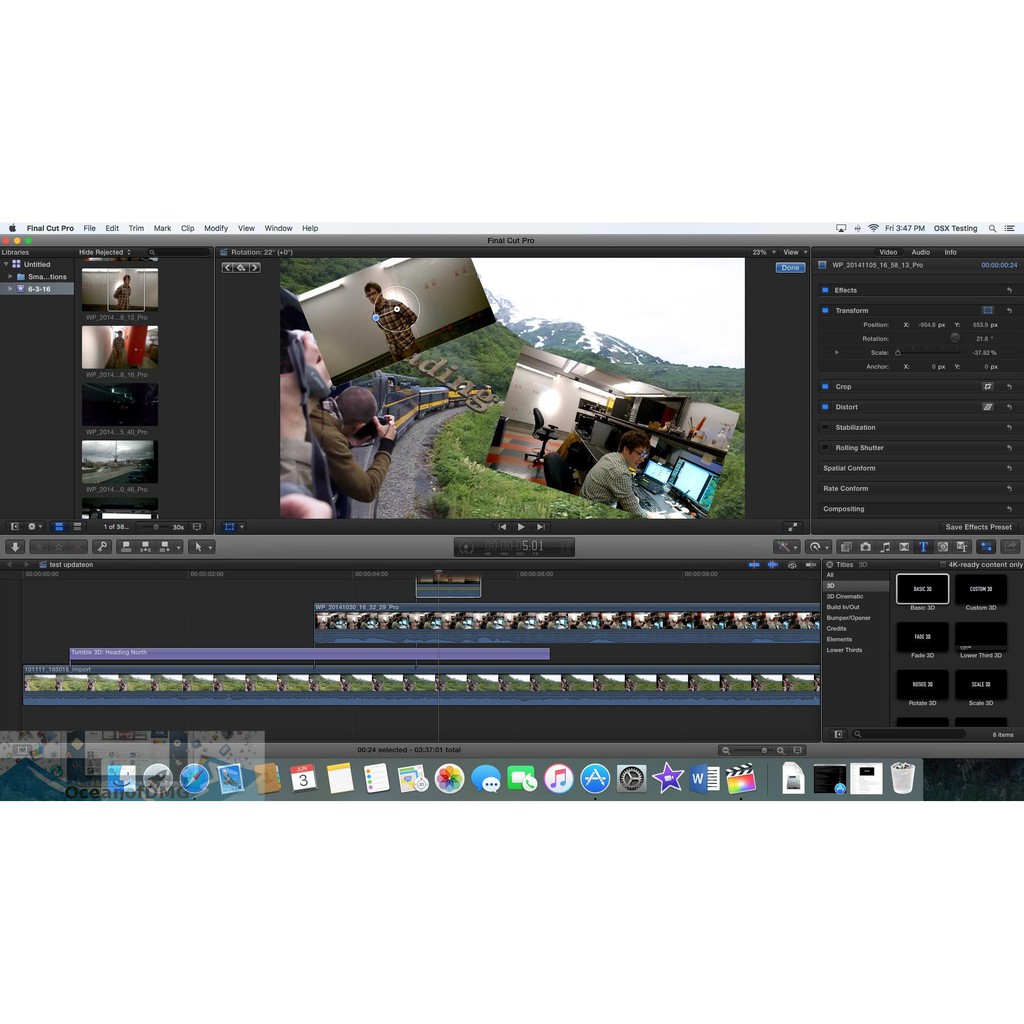Open the viewer zoom 23% dropdown
Image resolution: width=1024 pixels, height=1024 pixels.
coord(763,252)
